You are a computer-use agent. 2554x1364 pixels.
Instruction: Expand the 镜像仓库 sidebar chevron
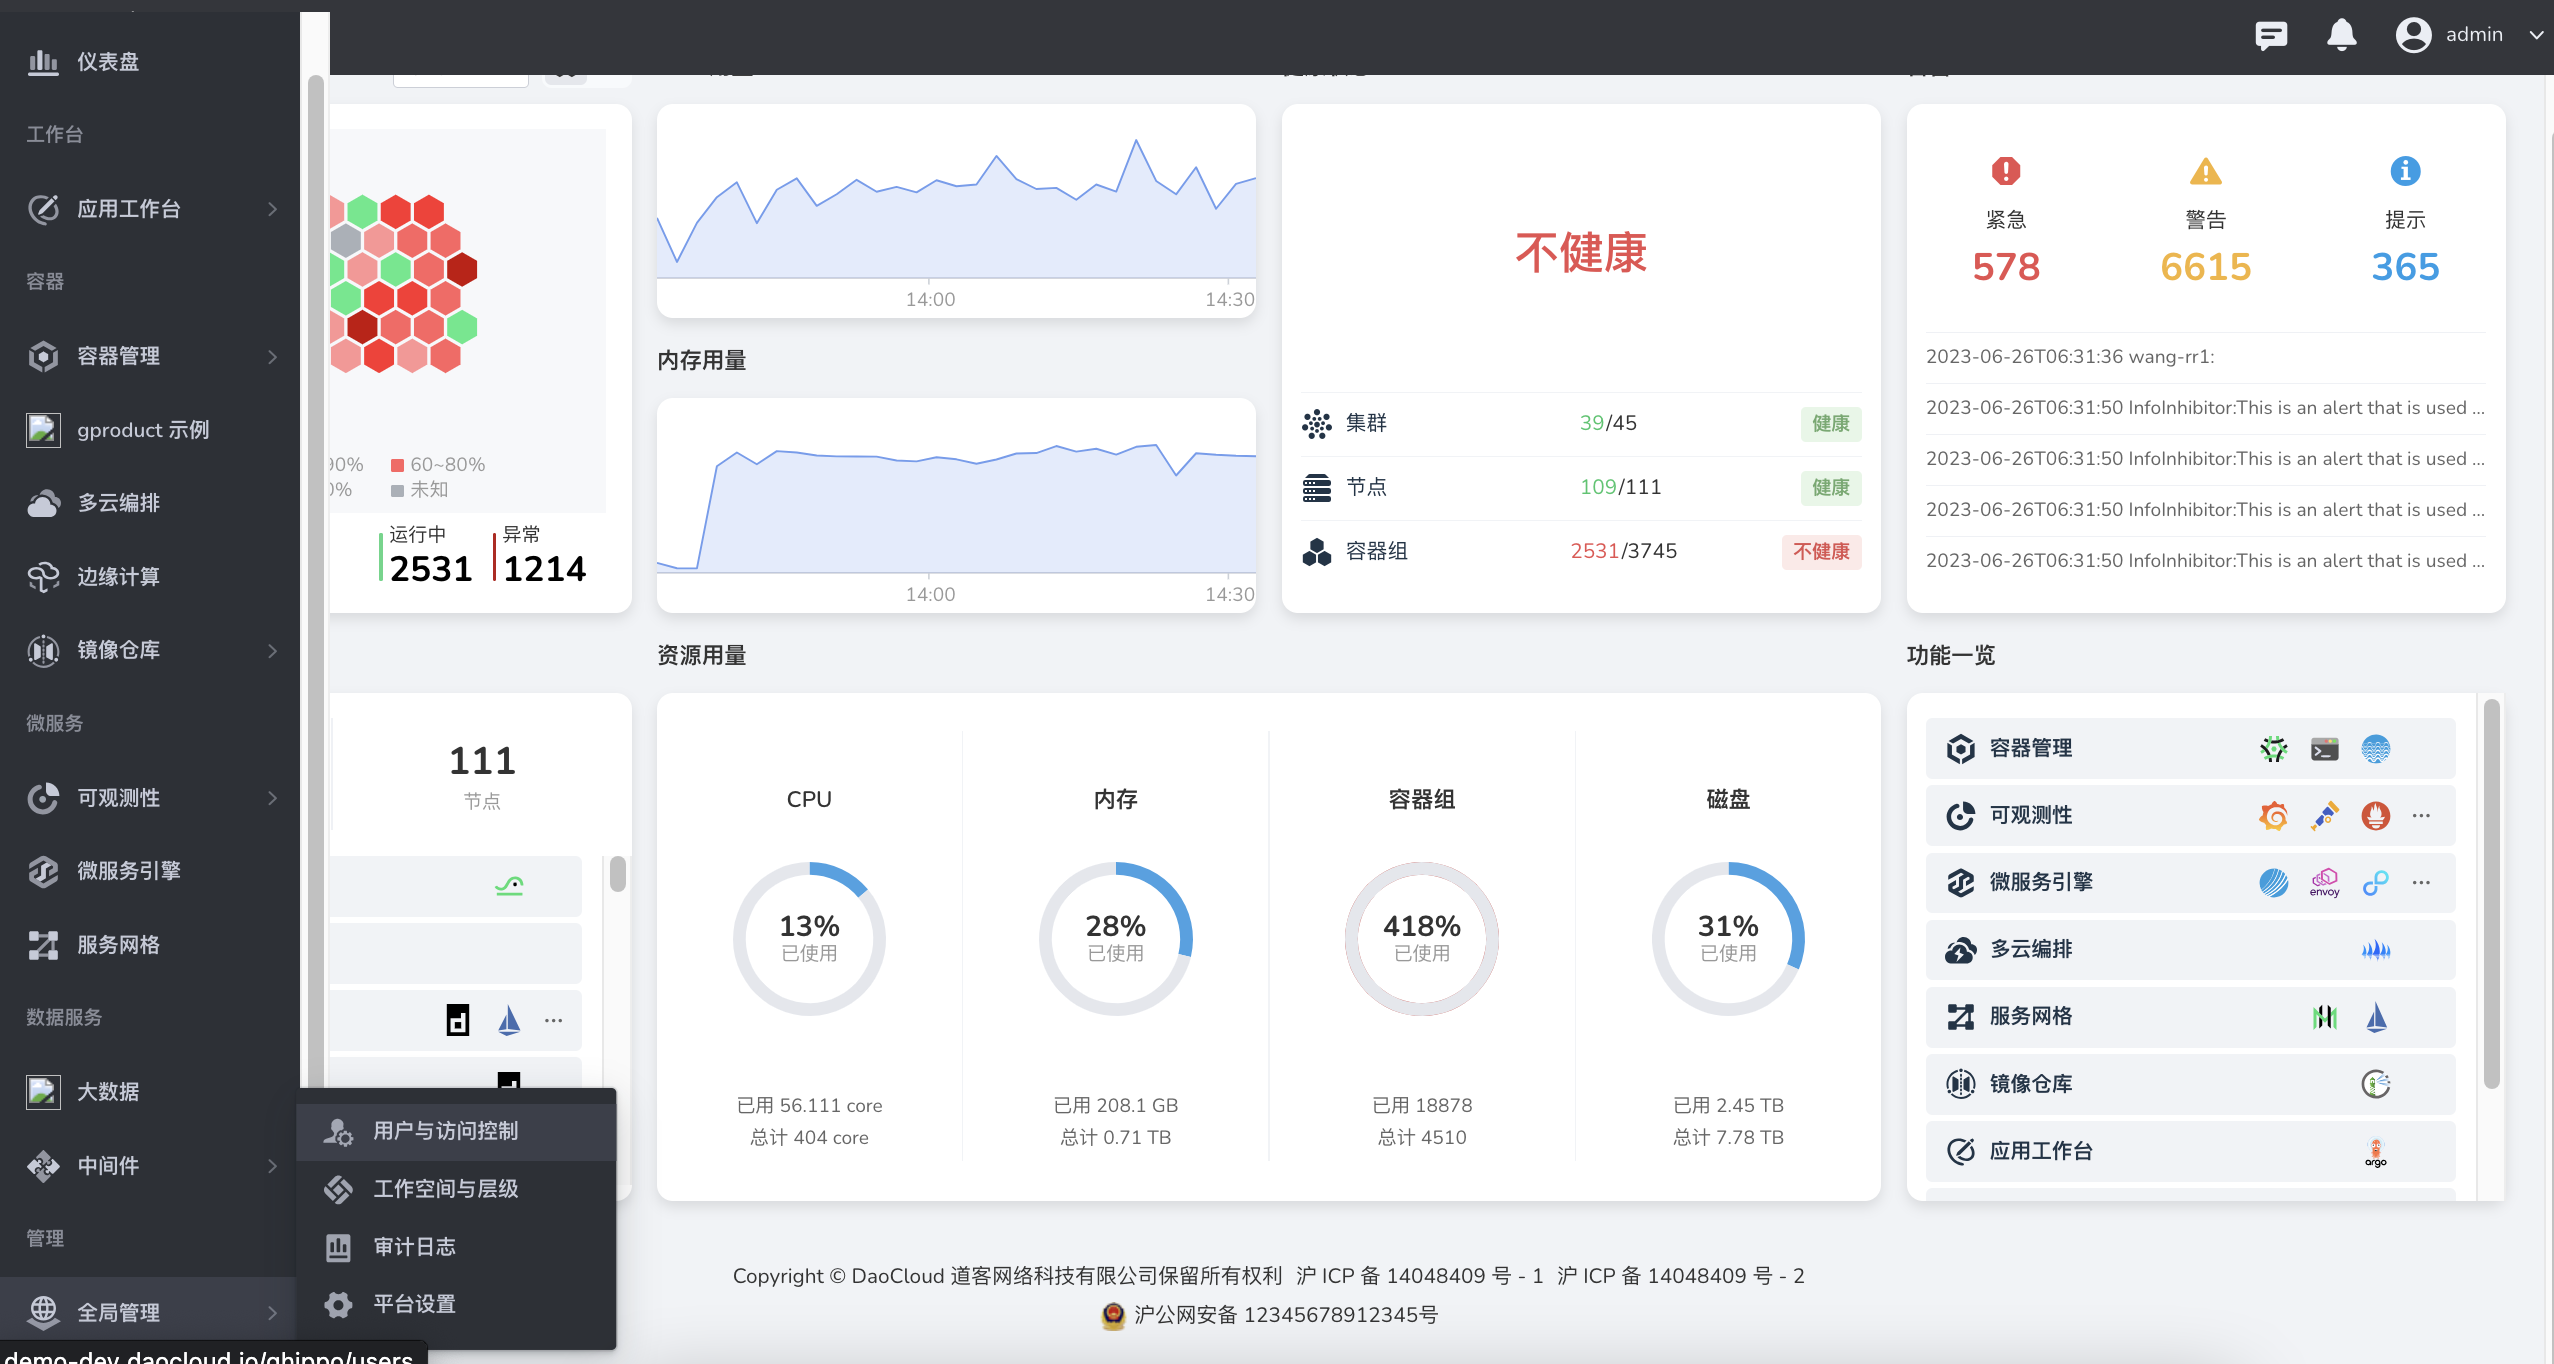click(x=272, y=650)
